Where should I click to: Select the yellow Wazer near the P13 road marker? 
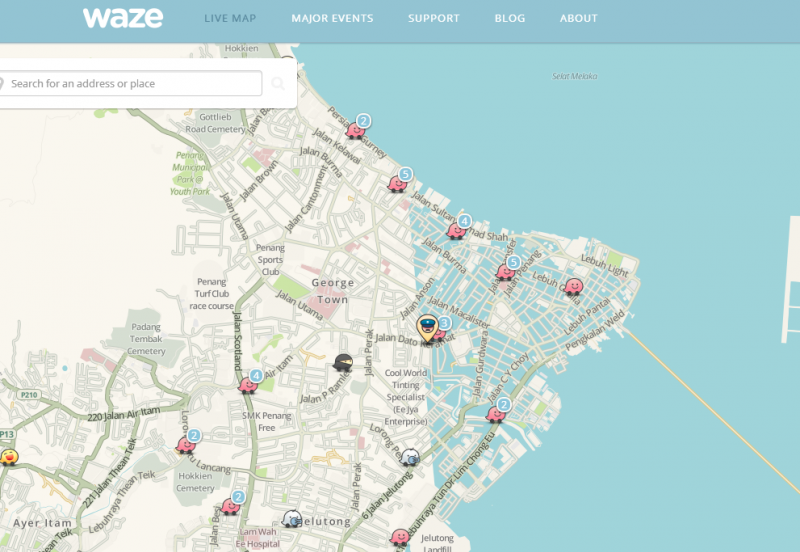(x=9, y=457)
